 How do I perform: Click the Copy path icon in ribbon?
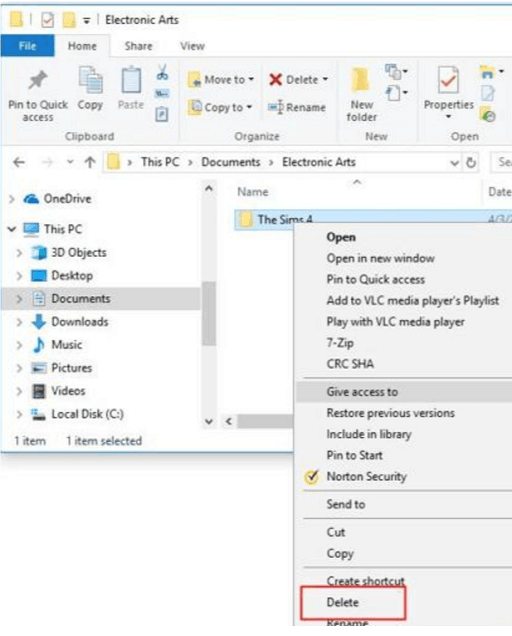tap(162, 94)
